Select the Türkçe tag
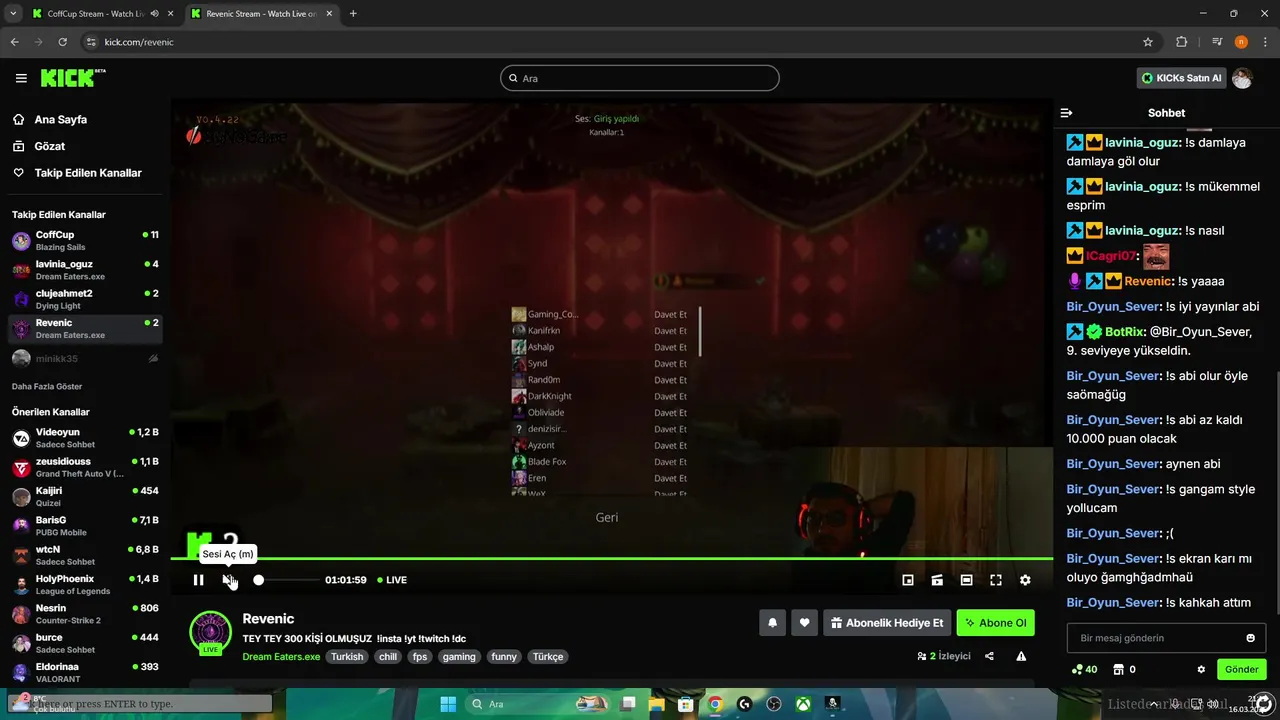Viewport: 1280px width, 720px height. 548,657
